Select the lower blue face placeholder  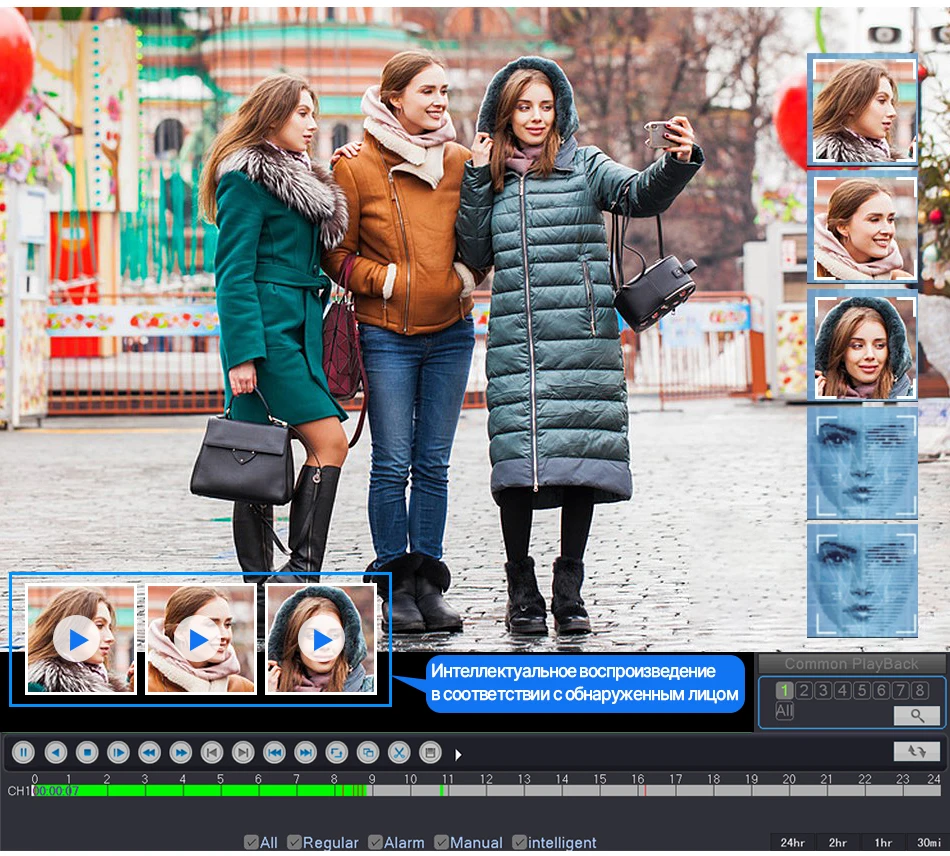click(862, 580)
